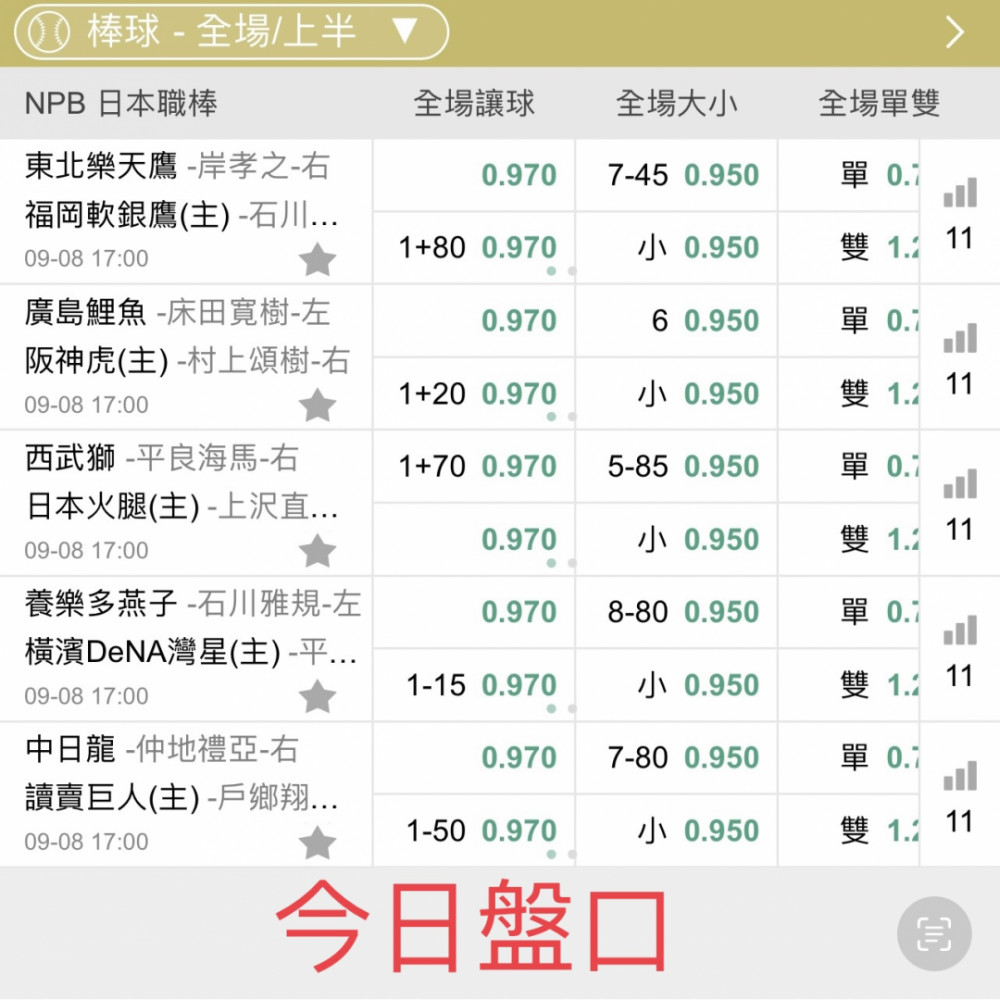Bet 雙 even for 中日龍 match
The image size is (1000, 1000).
click(849, 830)
